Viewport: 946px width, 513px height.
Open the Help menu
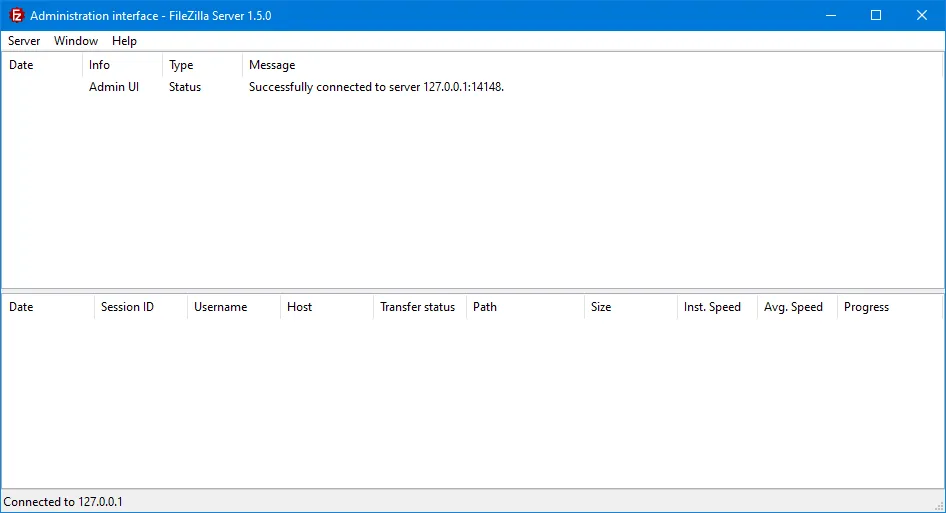pyautogui.click(x=124, y=41)
